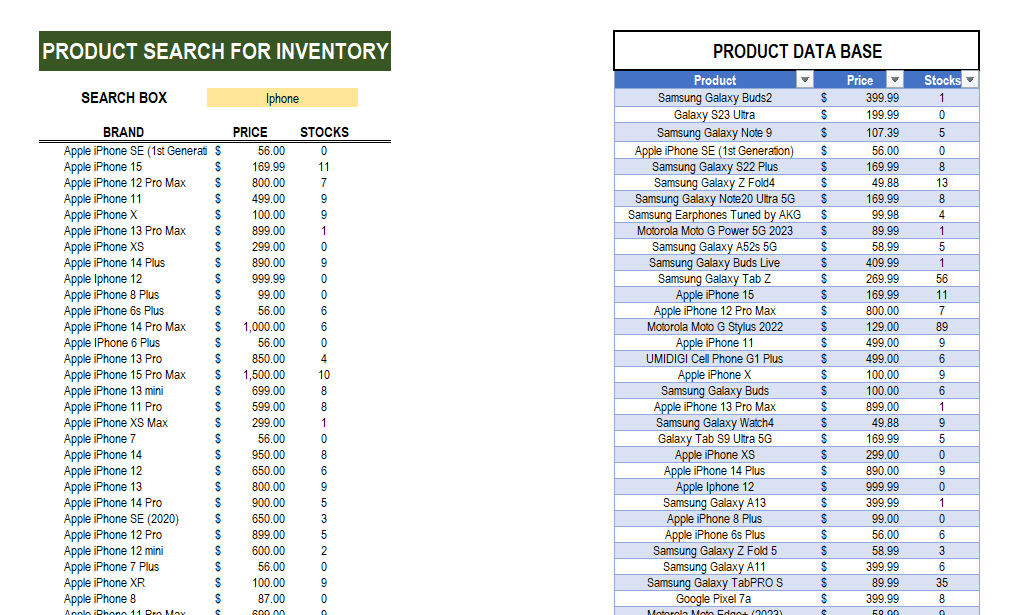Select Samsung Galaxy Tab Z product cell

tap(715, 279)
